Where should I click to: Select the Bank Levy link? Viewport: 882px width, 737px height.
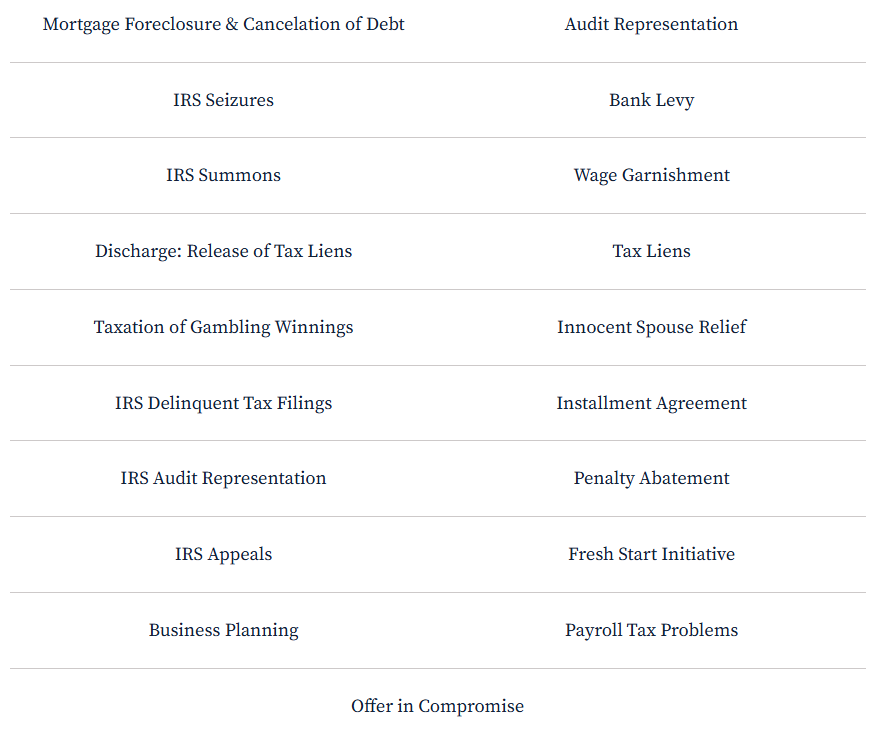[651, 100]
